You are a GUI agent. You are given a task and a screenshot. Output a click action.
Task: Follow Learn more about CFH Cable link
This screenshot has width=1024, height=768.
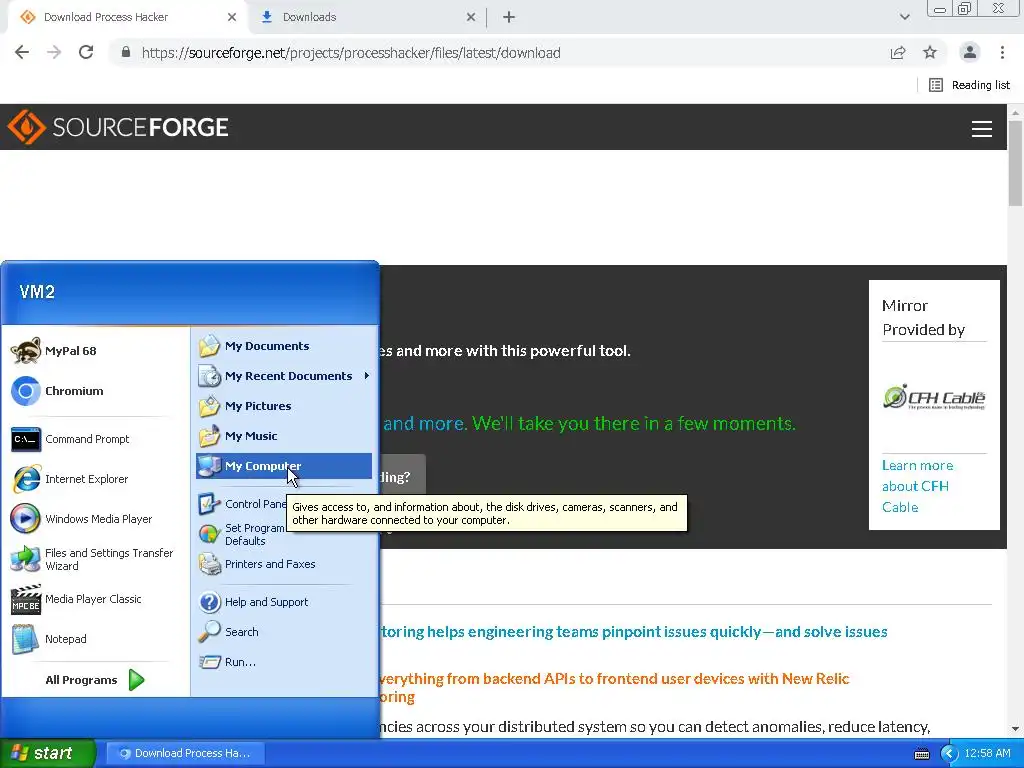click(x=917, y=486)
